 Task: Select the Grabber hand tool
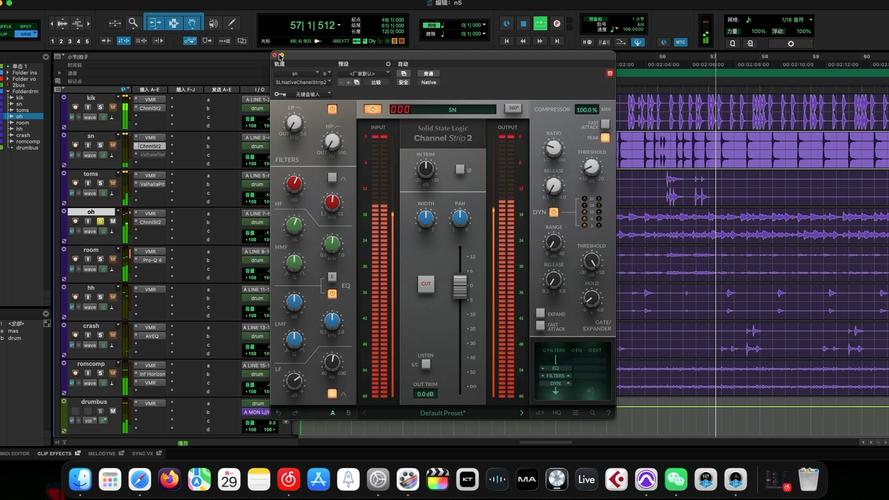(193, 23)
